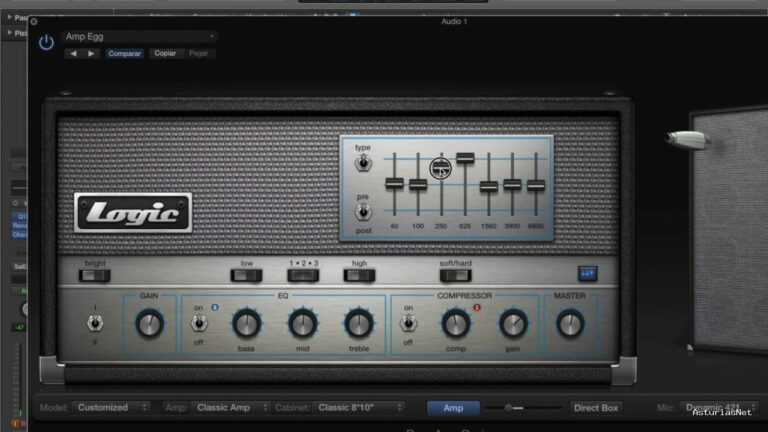Click the MASTER volume knob
Image resolution: width=768 pixels, height=432 pixels.
tap(570, 324)
